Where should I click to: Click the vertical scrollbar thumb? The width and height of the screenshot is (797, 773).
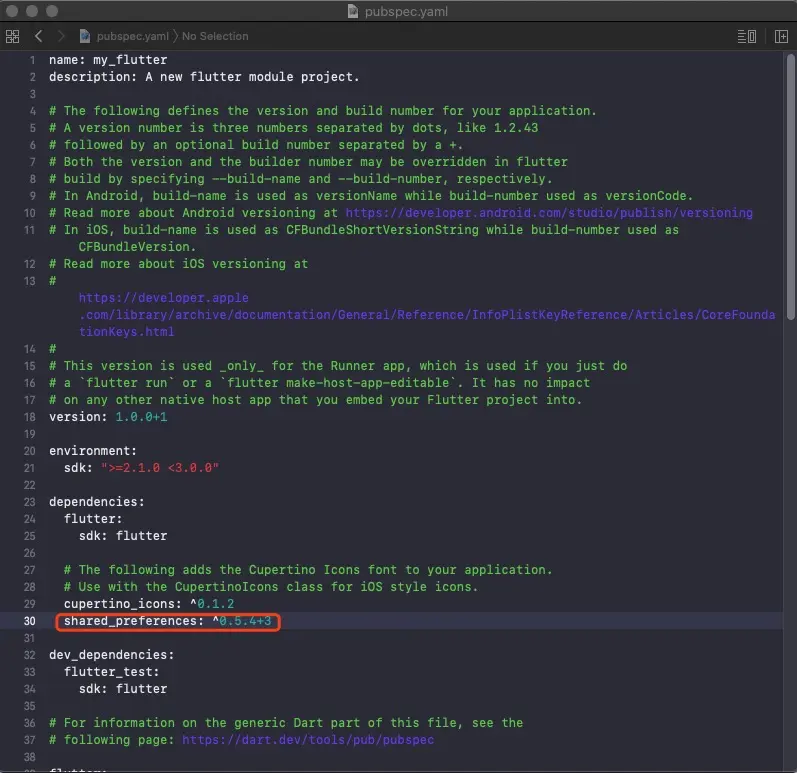pyautogui.click(x=790, y=187)
